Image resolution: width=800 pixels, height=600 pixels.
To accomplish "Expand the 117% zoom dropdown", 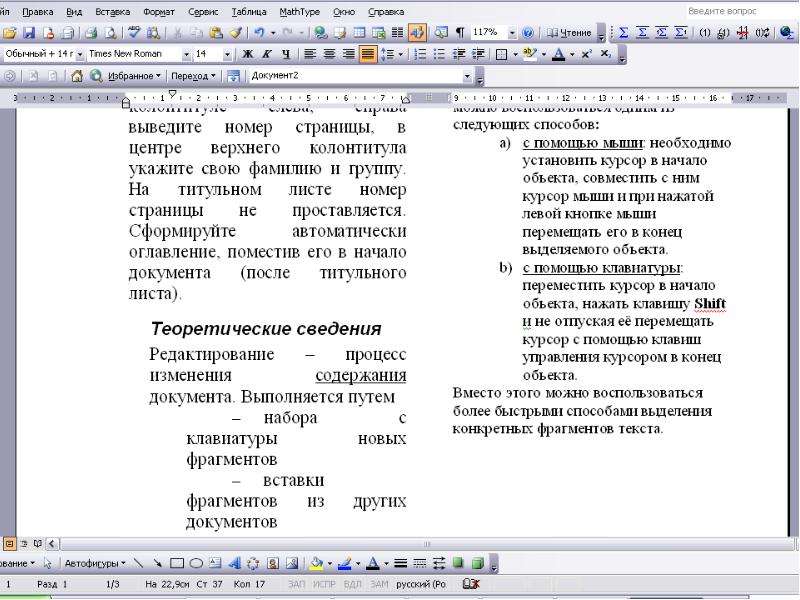I will [512, 33].
